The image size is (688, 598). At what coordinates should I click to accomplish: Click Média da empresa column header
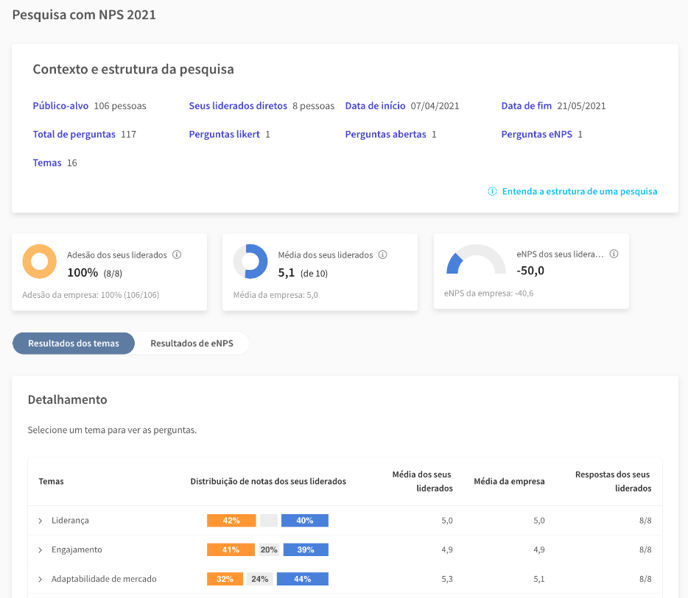509,481
